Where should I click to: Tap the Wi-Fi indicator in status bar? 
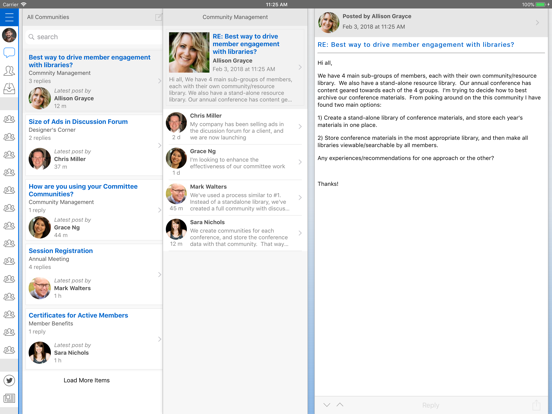tap(24, 4)
